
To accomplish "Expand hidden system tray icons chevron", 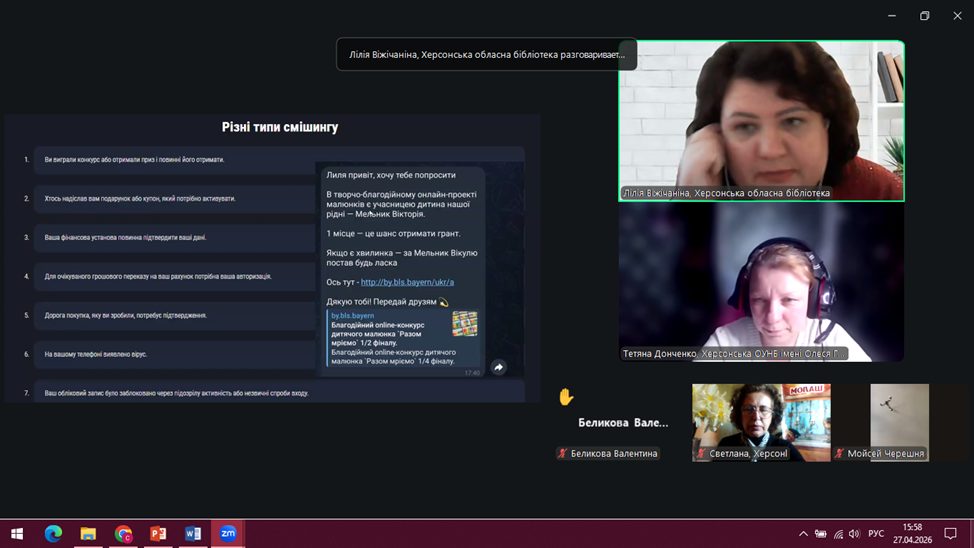I will point(803,534).
